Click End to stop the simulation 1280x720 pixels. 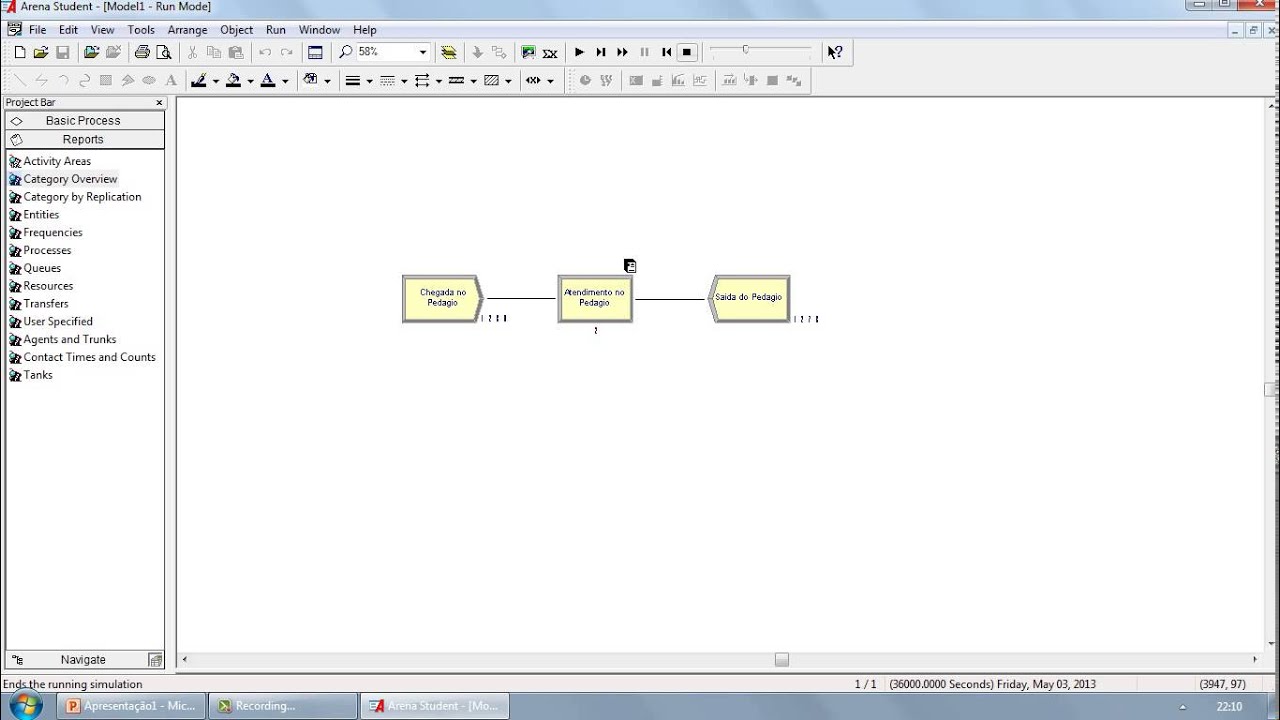[x=687, y=52]
